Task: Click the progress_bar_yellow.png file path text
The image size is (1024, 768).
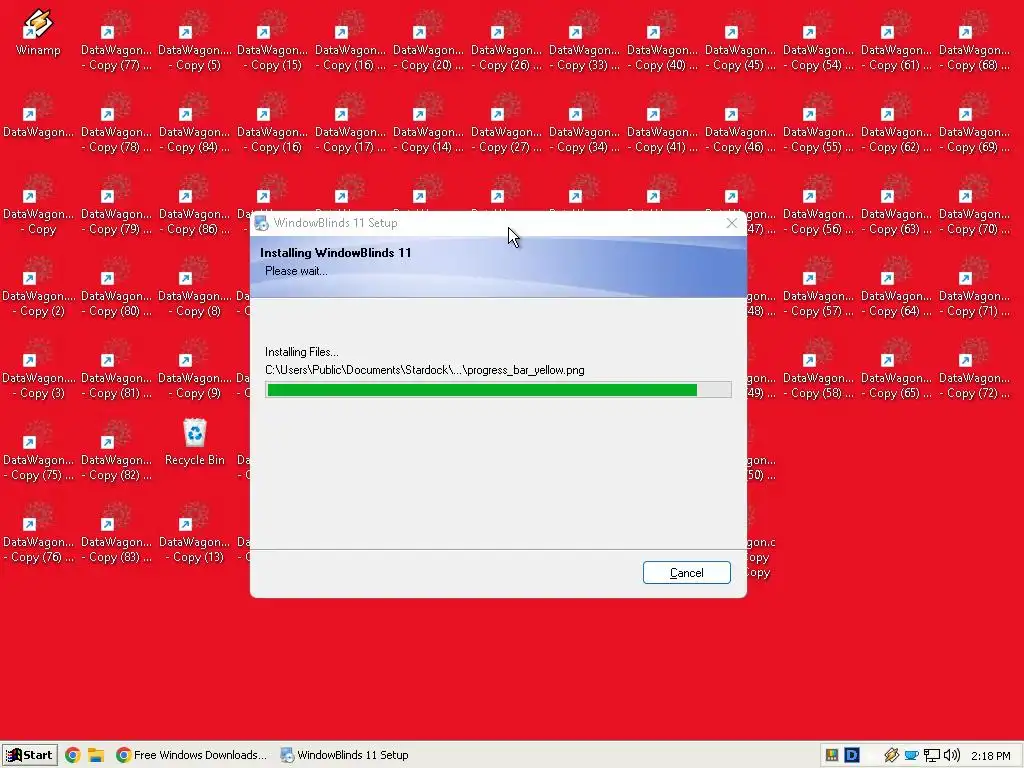Action: [424, 370]
